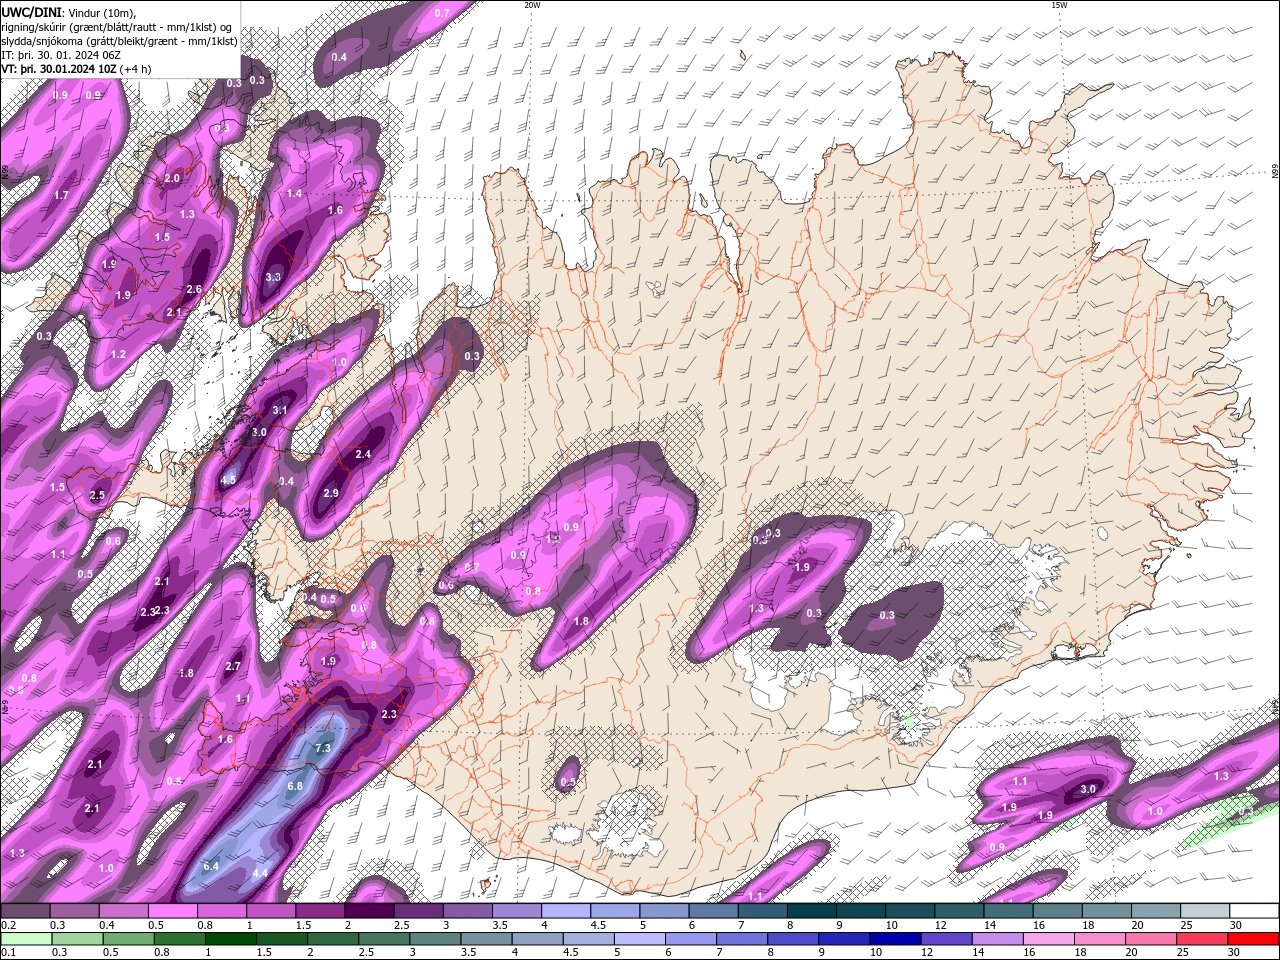
Task: Pick the deep blue swatch above lower-row label 10
Action: [895, 939]
